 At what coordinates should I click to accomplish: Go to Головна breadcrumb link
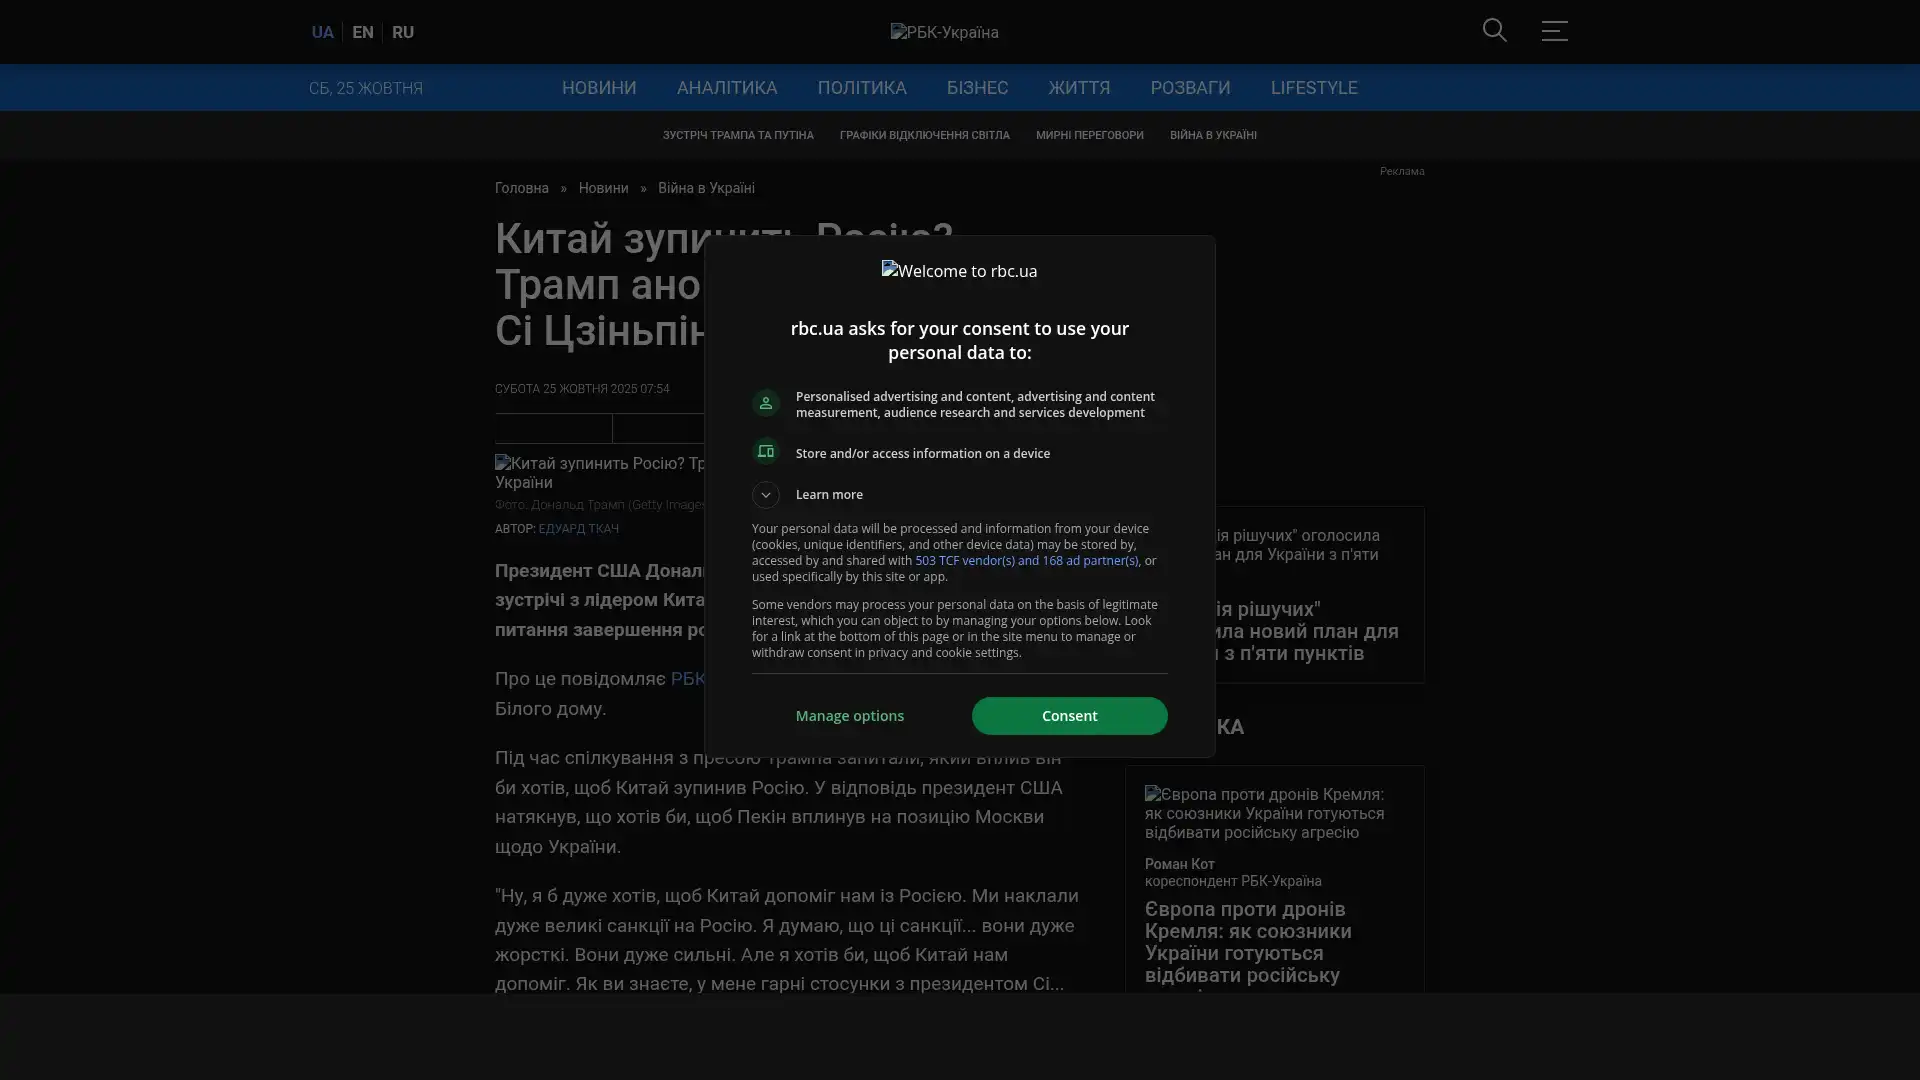[521, 188]
